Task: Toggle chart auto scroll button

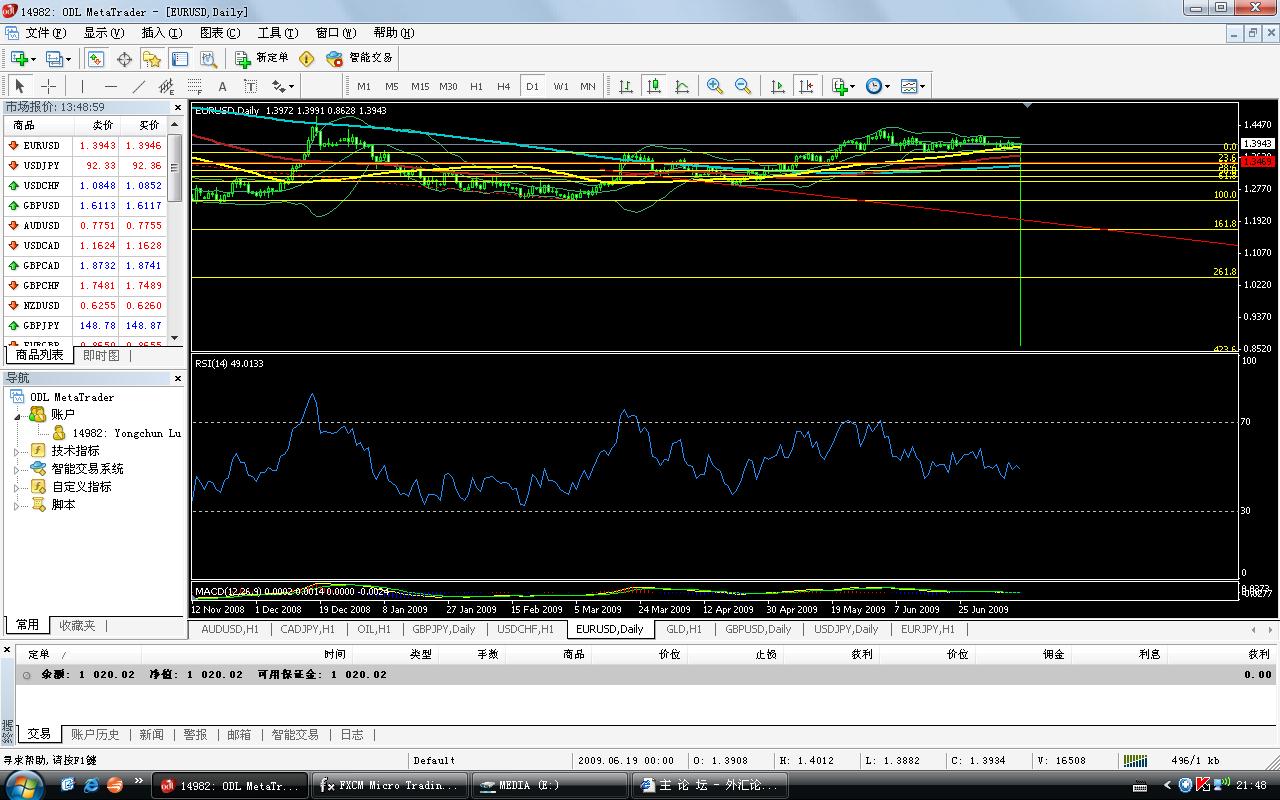Action: (x=778, y=86)
